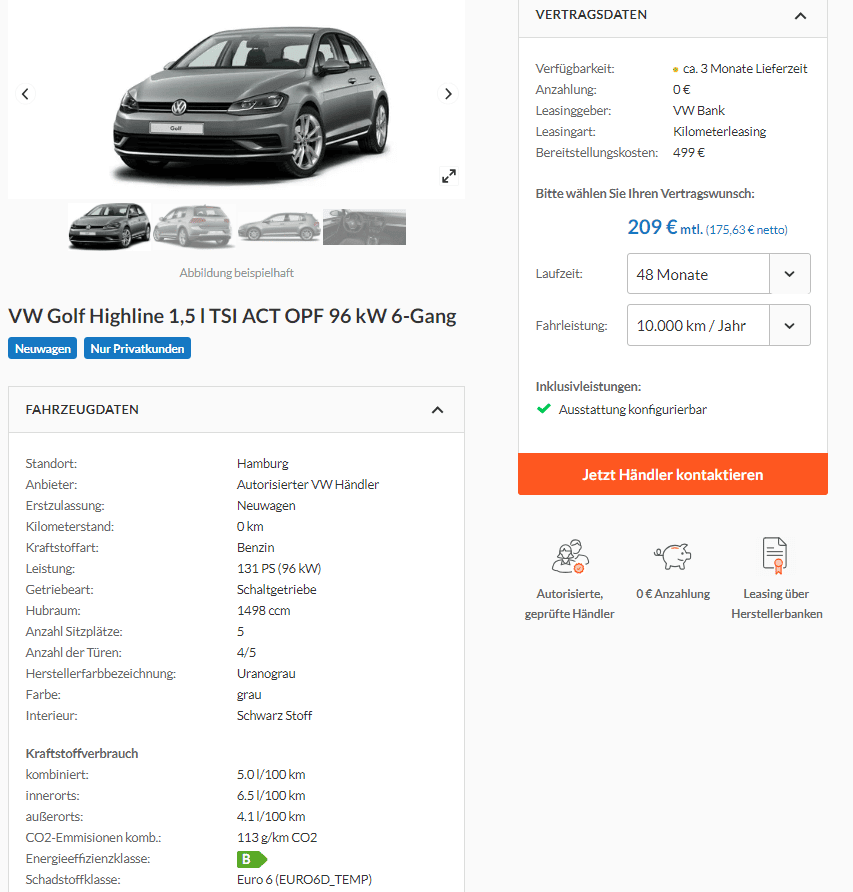This screenshot has width=853, height=892.
Task: Click the green B energy efficiency badge
Action: pyautogui.click(x=252, y=859)
